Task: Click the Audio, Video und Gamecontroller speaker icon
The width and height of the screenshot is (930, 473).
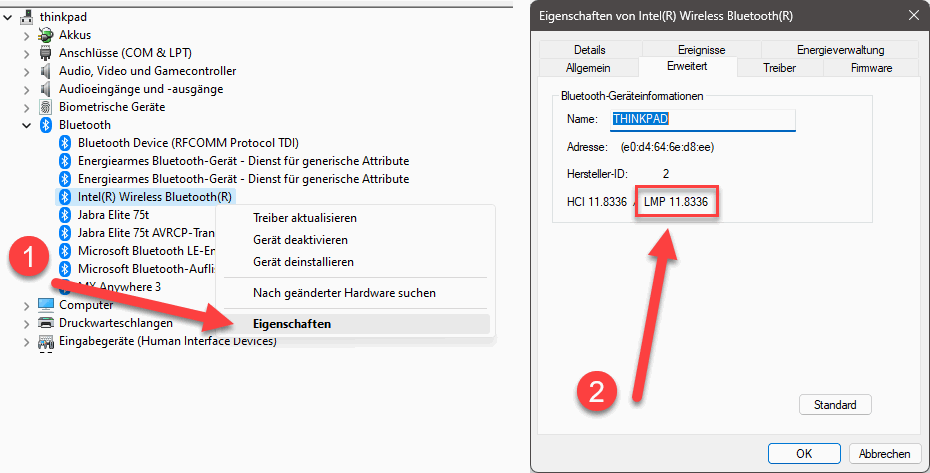Action: tap(46, 71)
